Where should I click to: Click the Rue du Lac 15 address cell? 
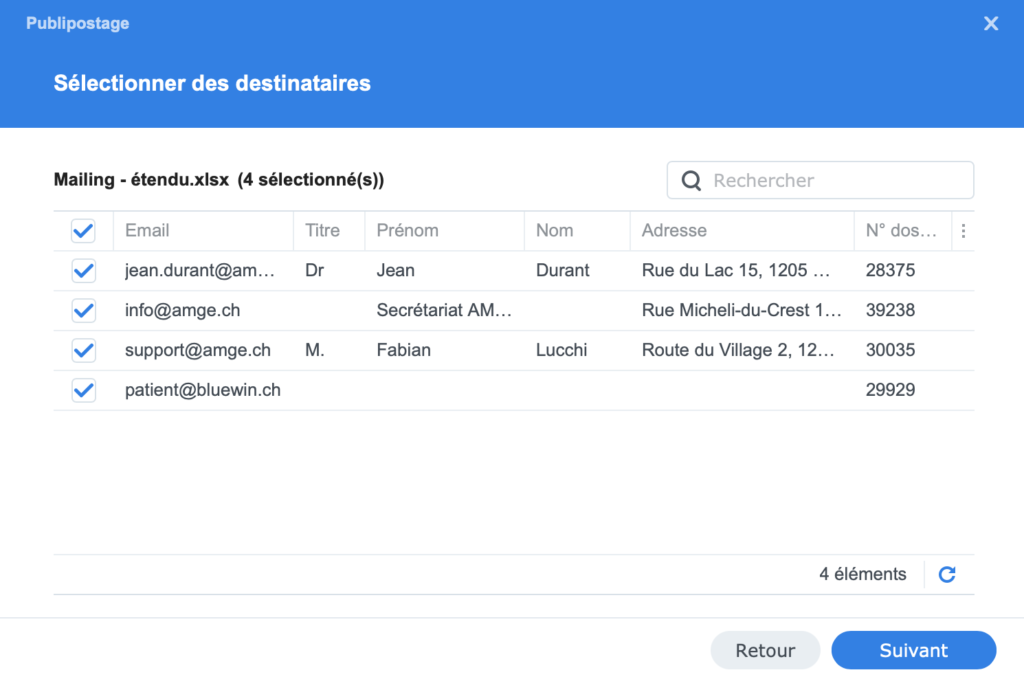(x=736, y=270)
